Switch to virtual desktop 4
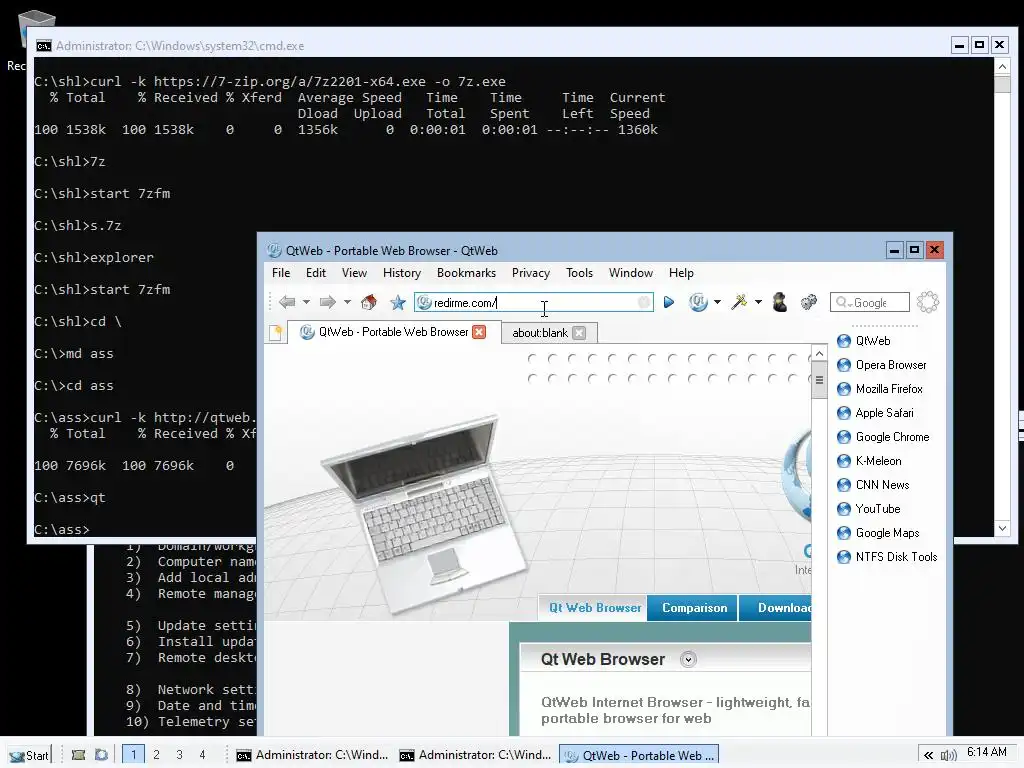Screen dimensions: 1024x768 point(202,754)
